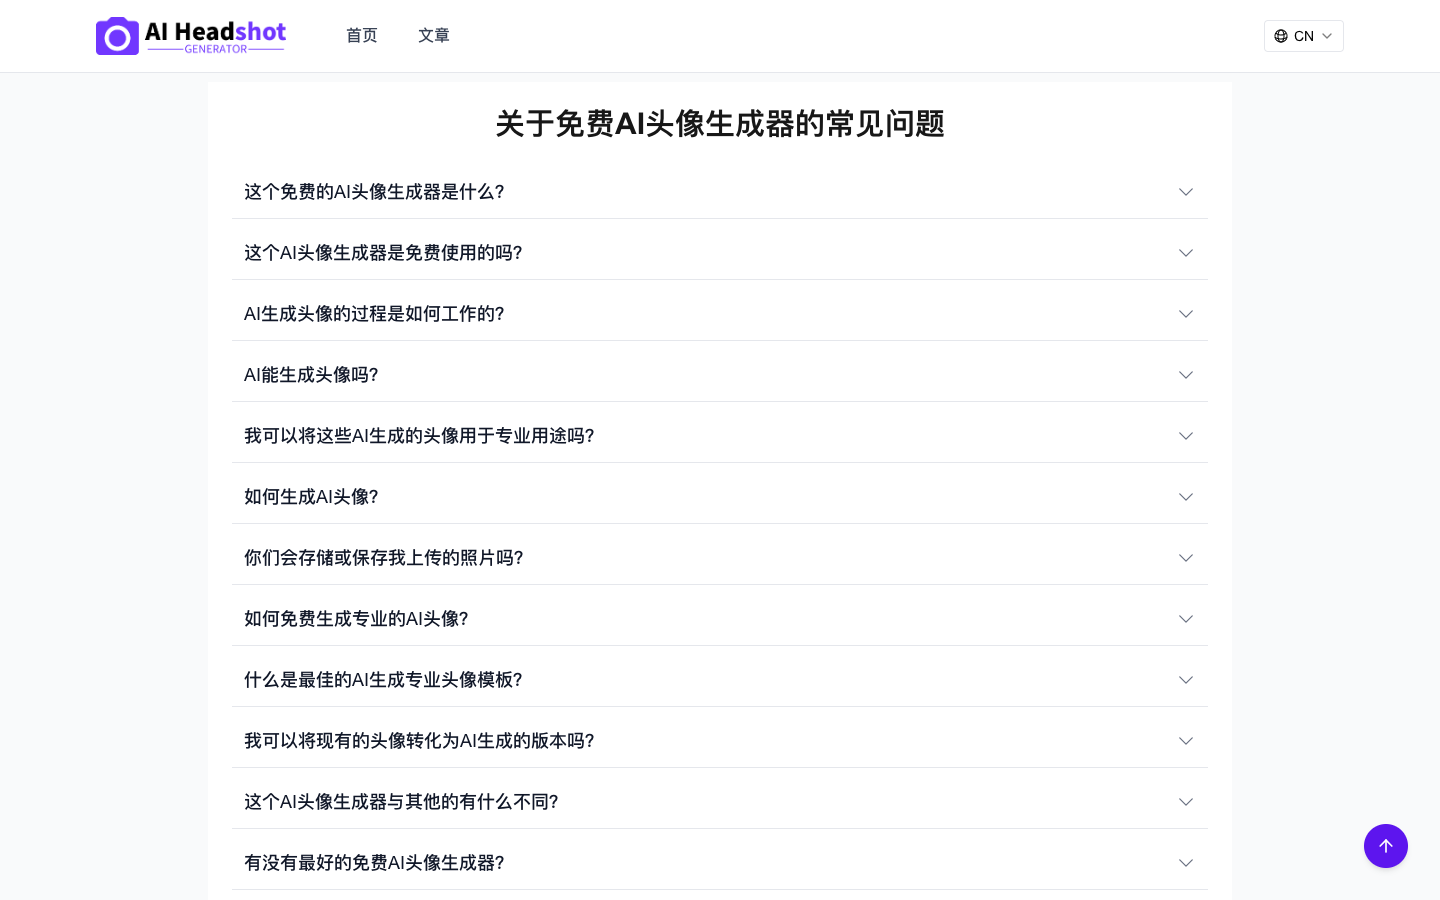This screenshot has height=900, width=1440.
Task: Open FAQ 我可以将现有的头像转化为AI生成的版本吗
Action: (x=419, y=741)
